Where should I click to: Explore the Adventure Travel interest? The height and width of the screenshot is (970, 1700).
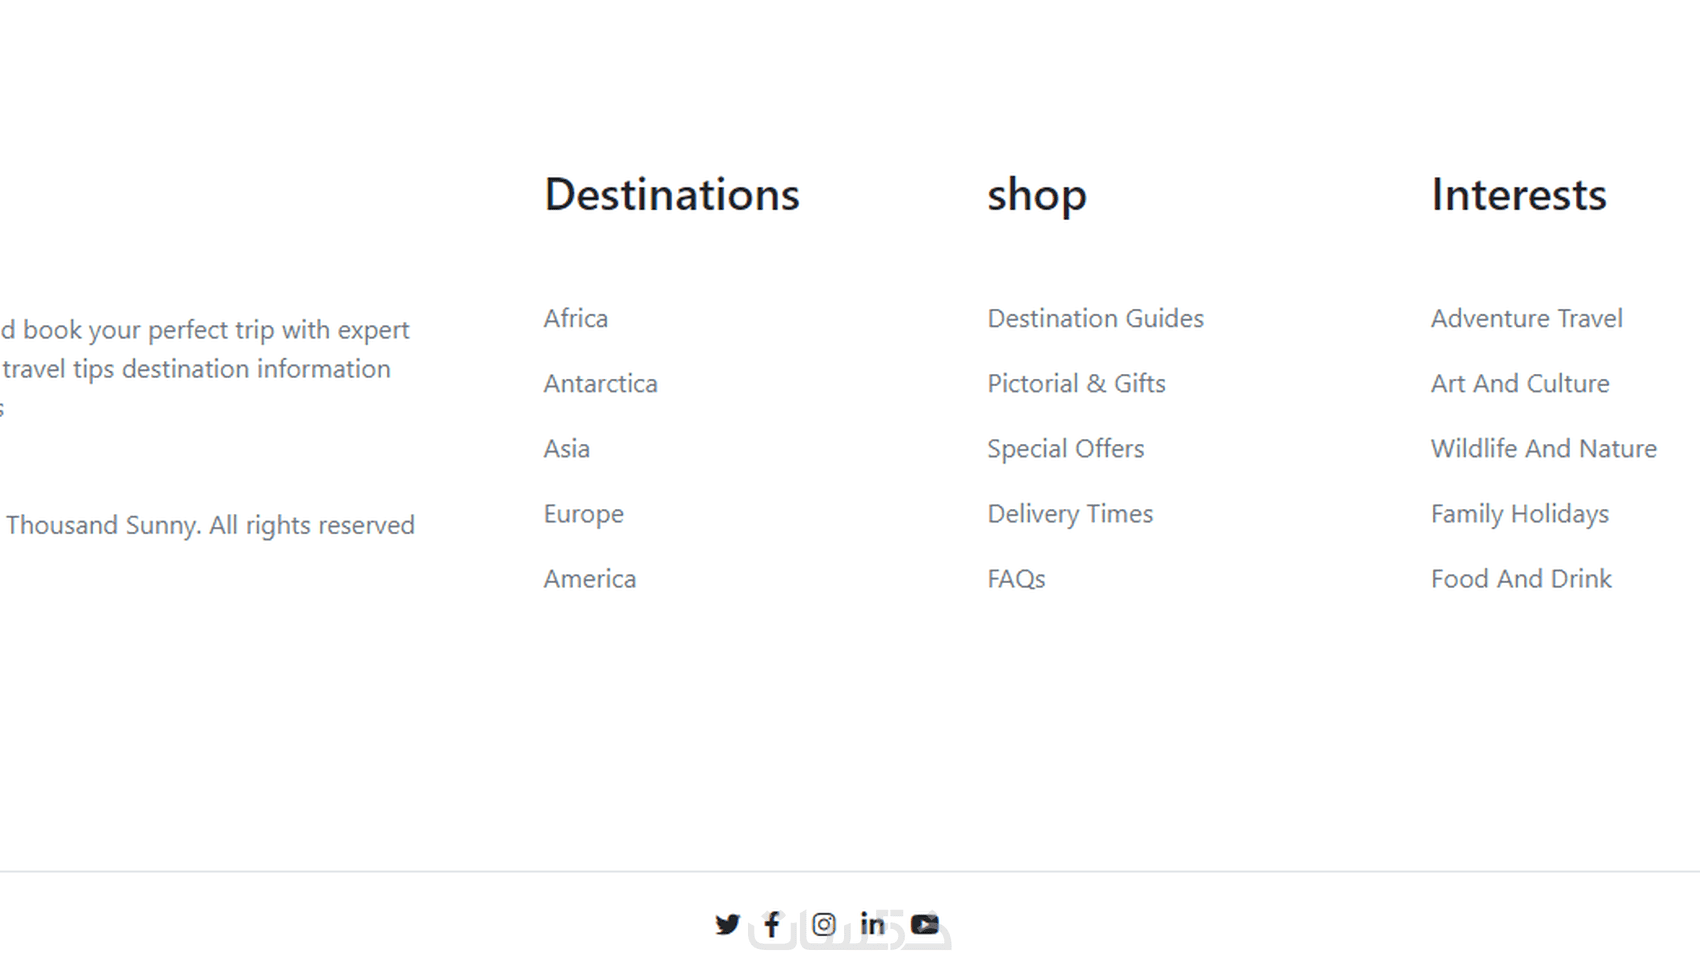[x=1526, y=318]
